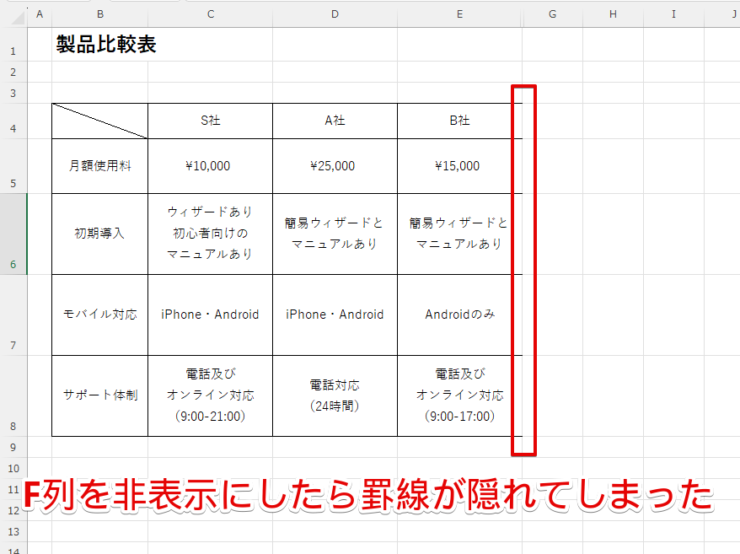Select the 電話対応 (24時間) cell

pos(335,396)
